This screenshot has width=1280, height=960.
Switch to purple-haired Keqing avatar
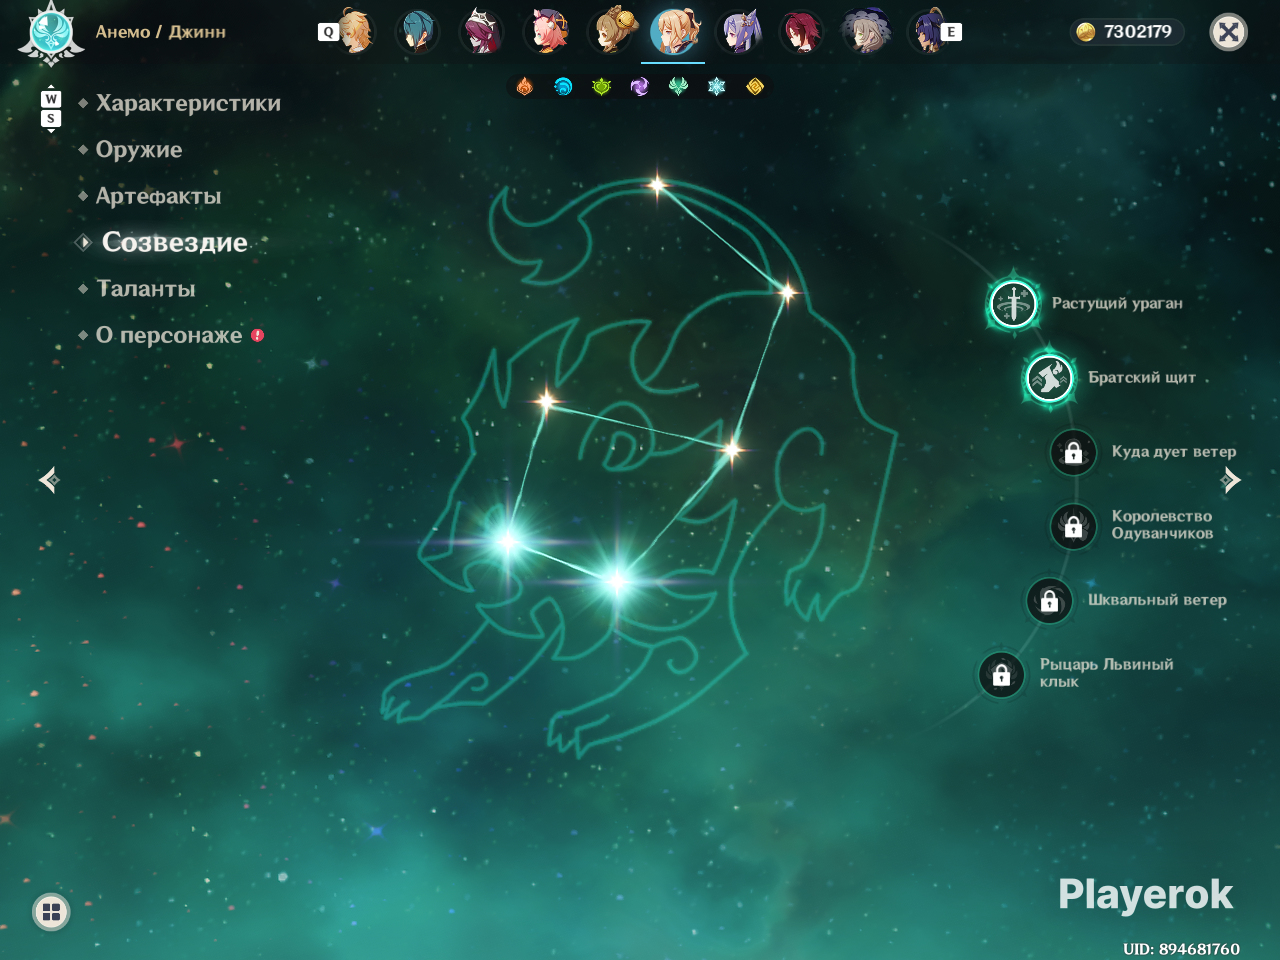pyautogui.click(x=740, y=32)
